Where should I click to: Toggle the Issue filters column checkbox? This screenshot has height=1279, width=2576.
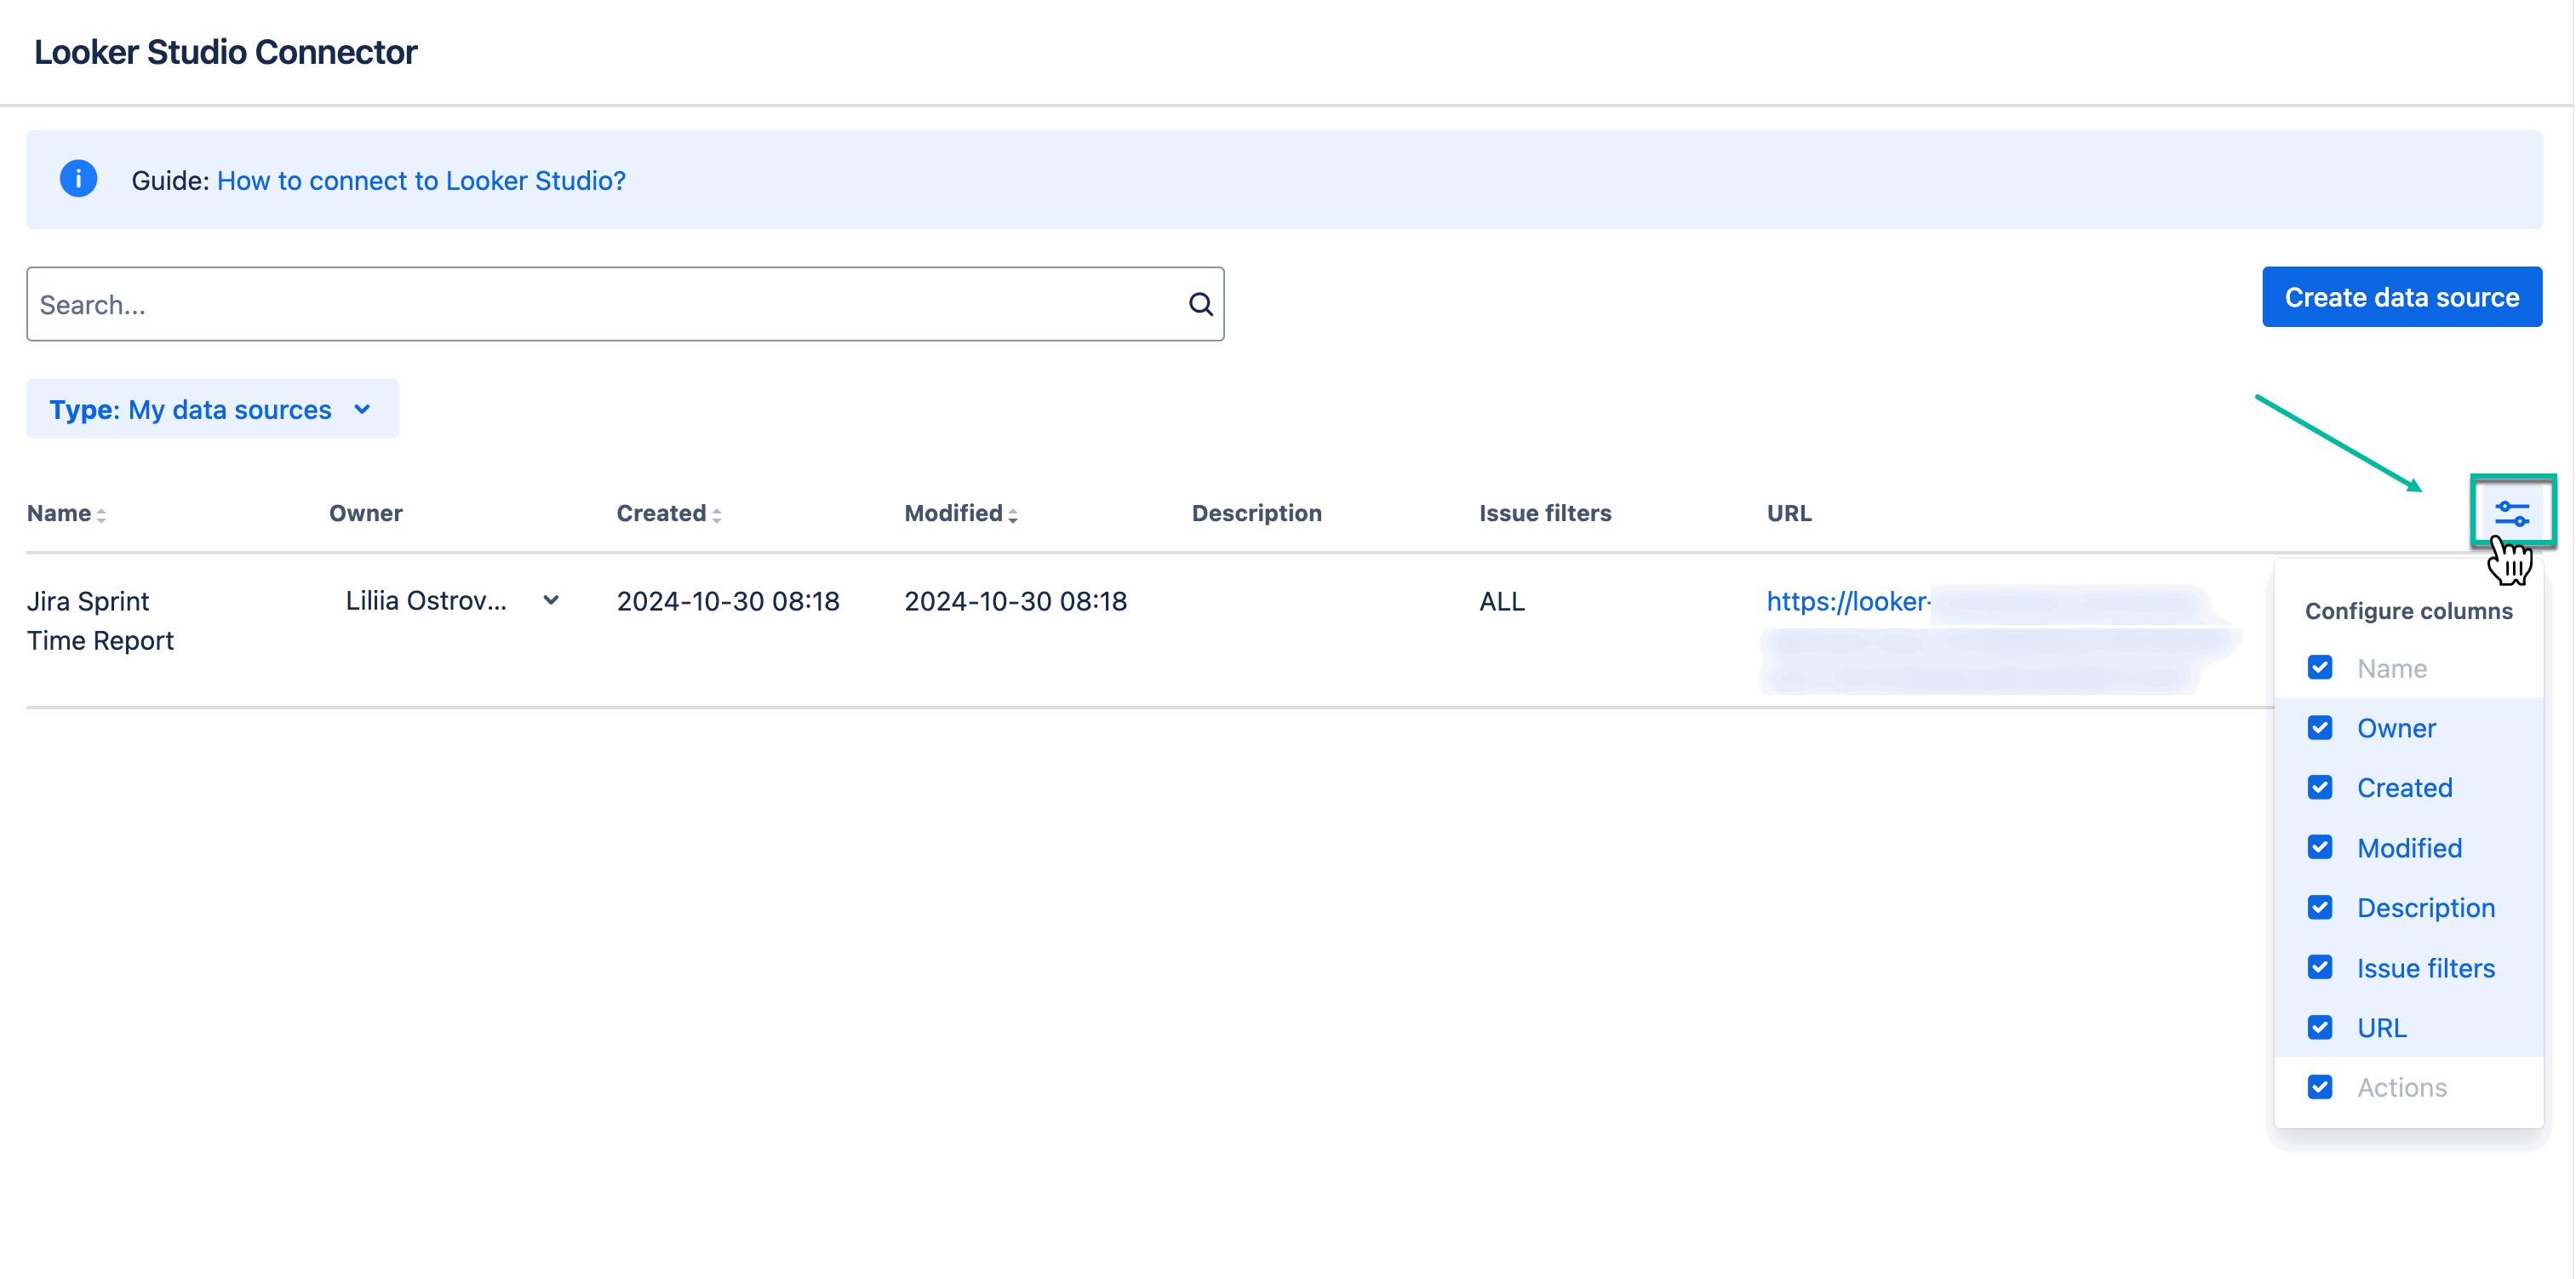(x=2319, y=968)
